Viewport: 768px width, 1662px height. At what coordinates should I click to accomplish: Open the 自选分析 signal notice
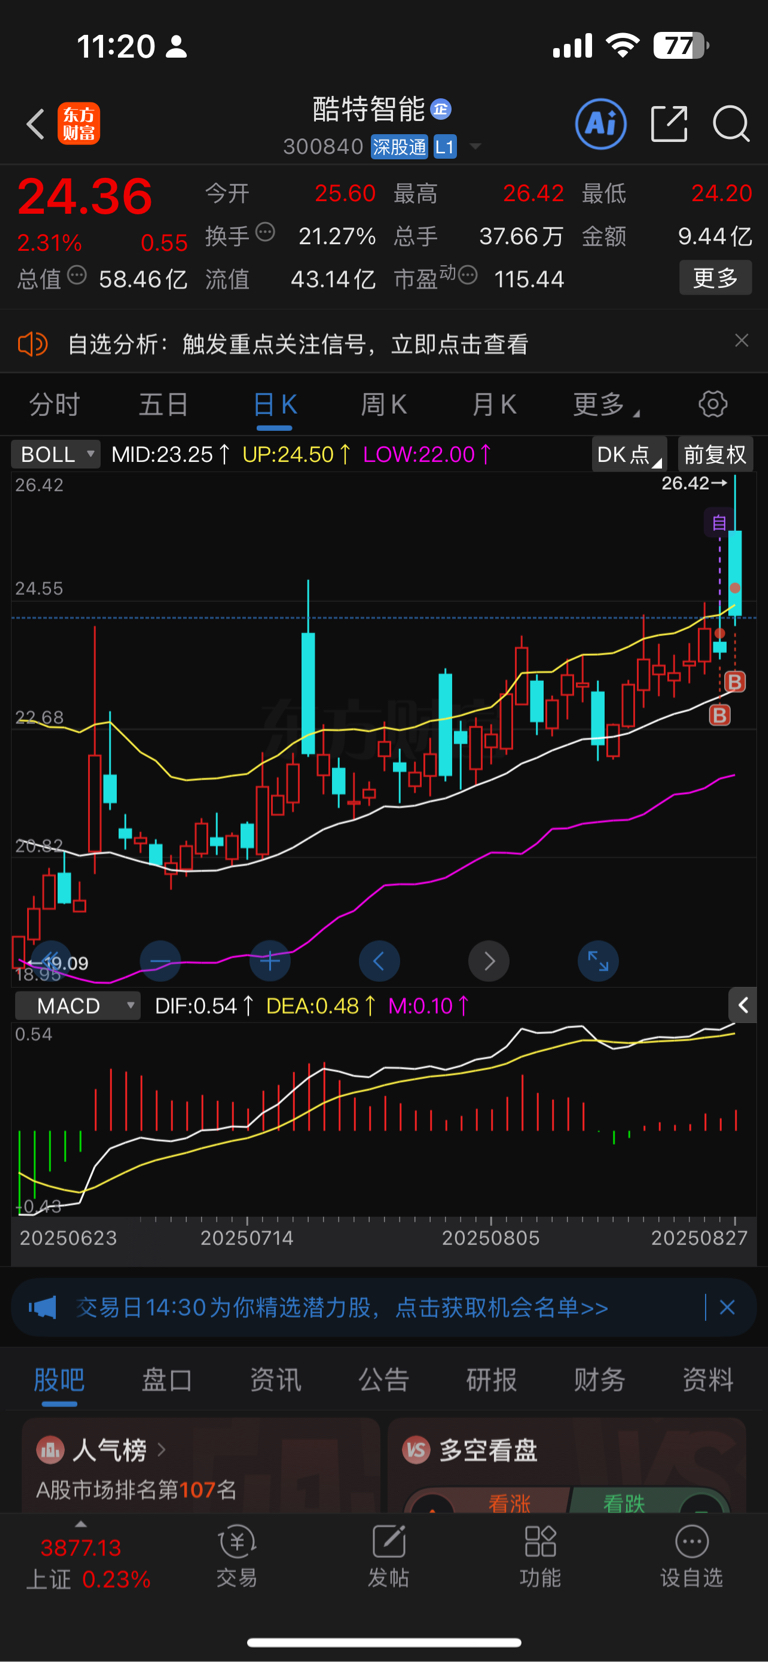[x=298, y=344]
